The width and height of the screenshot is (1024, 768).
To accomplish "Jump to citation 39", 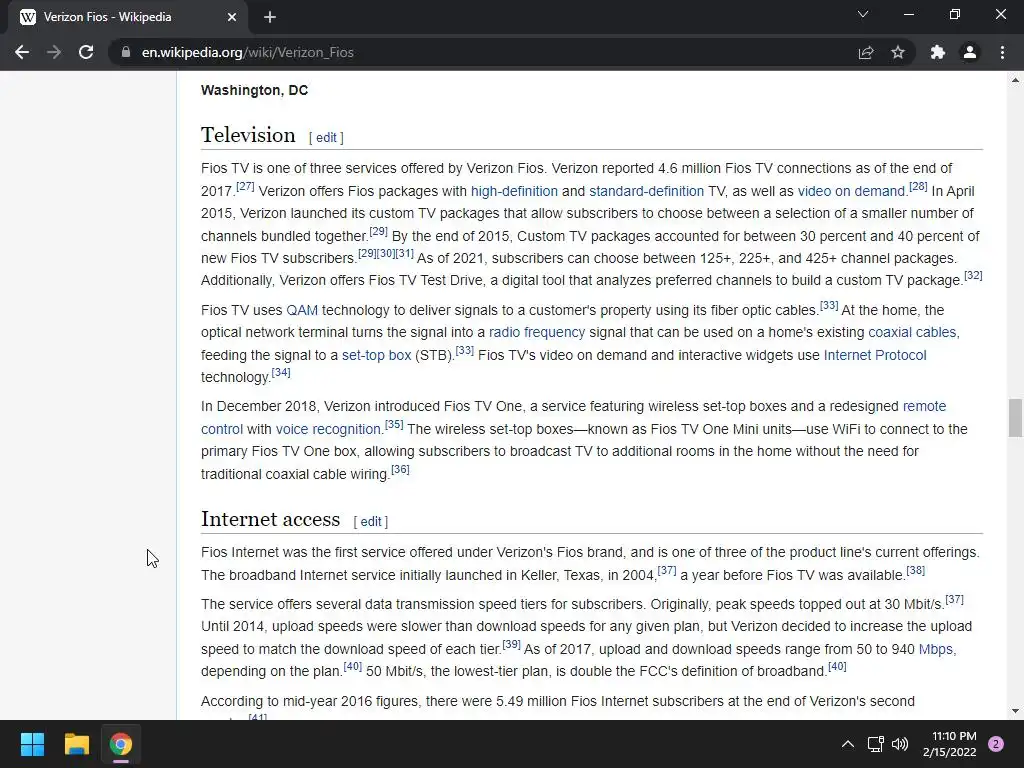I will (511, 645).
